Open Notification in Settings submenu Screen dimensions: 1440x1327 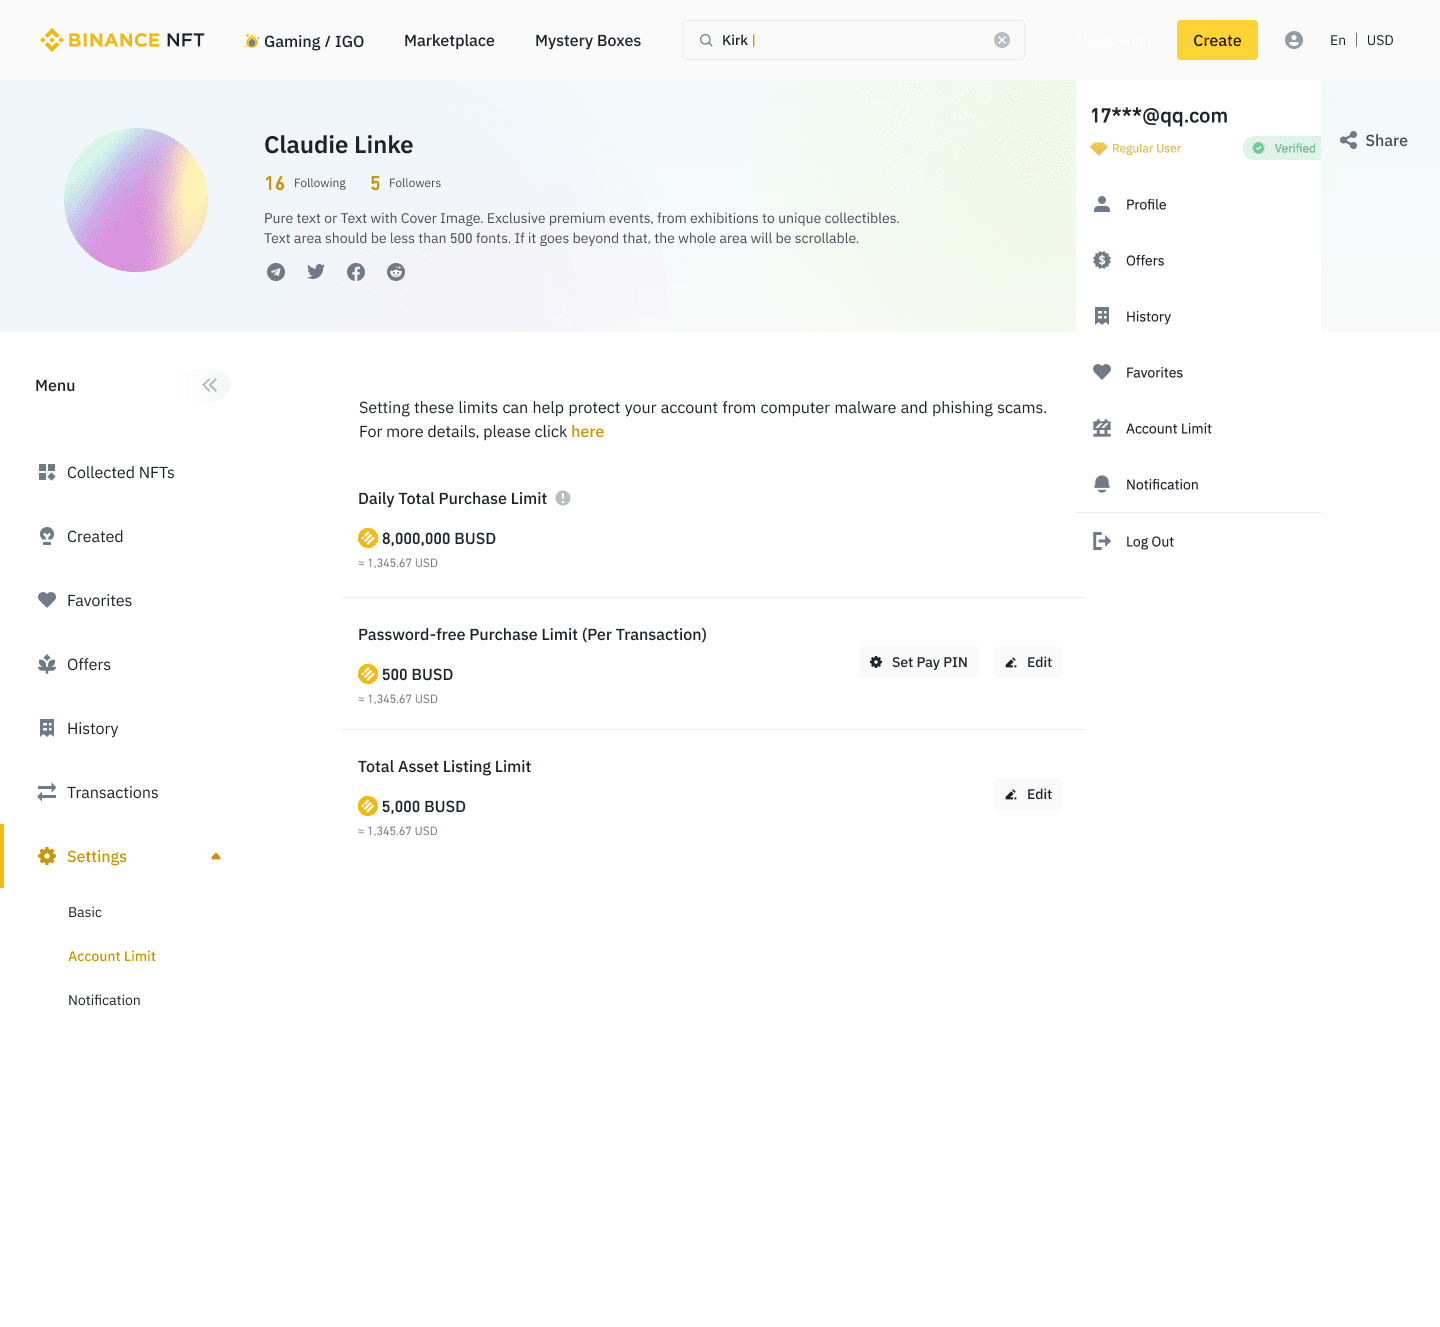pos(104,1000)
